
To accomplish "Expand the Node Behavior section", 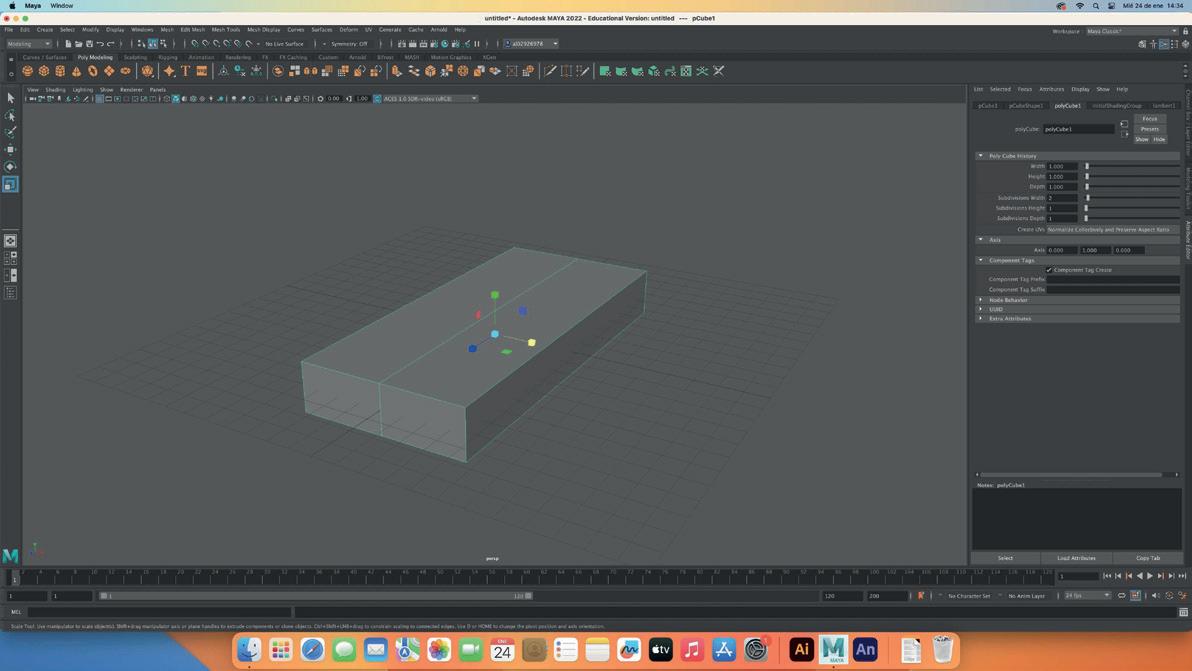I will [981, 299].
